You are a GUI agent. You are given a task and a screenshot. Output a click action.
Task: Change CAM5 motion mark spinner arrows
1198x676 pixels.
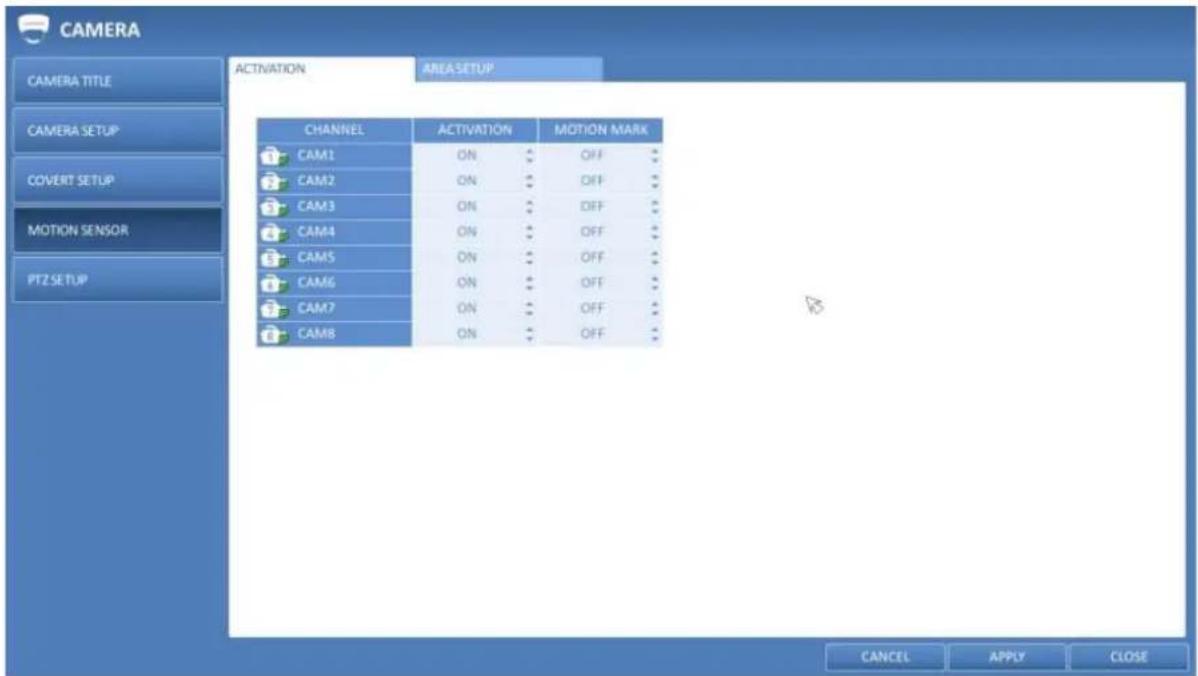[x=655, y=257]
